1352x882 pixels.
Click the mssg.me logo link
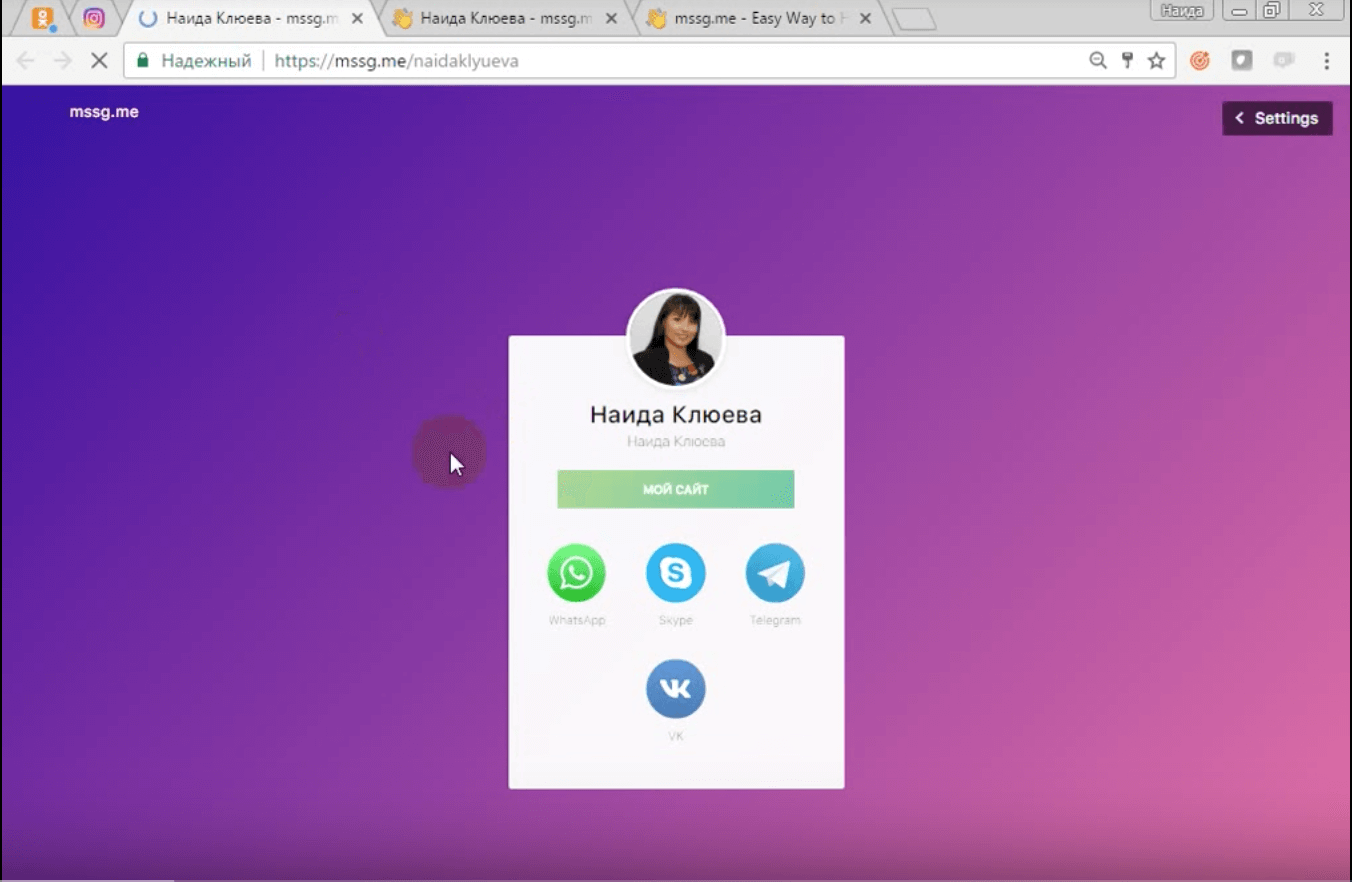click(104, 112)
